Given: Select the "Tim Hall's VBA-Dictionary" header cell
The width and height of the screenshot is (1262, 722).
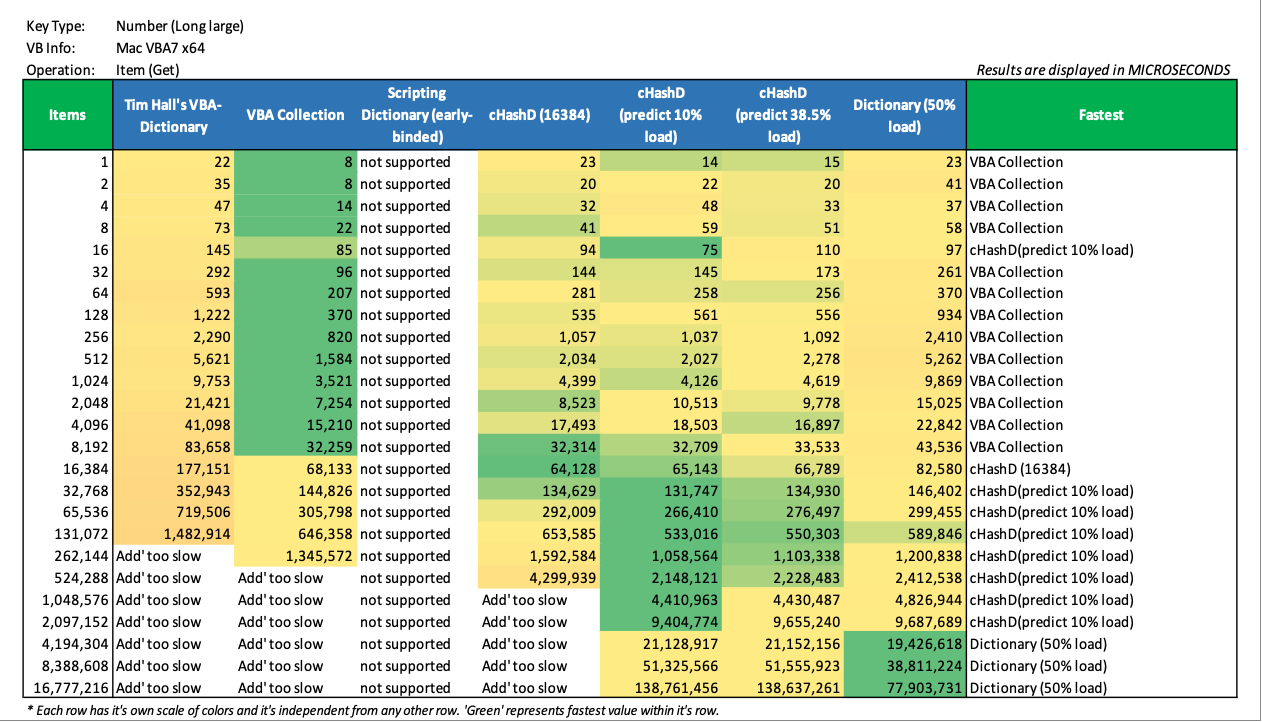Looking at the screenshot, I should (x=173, y=115).
